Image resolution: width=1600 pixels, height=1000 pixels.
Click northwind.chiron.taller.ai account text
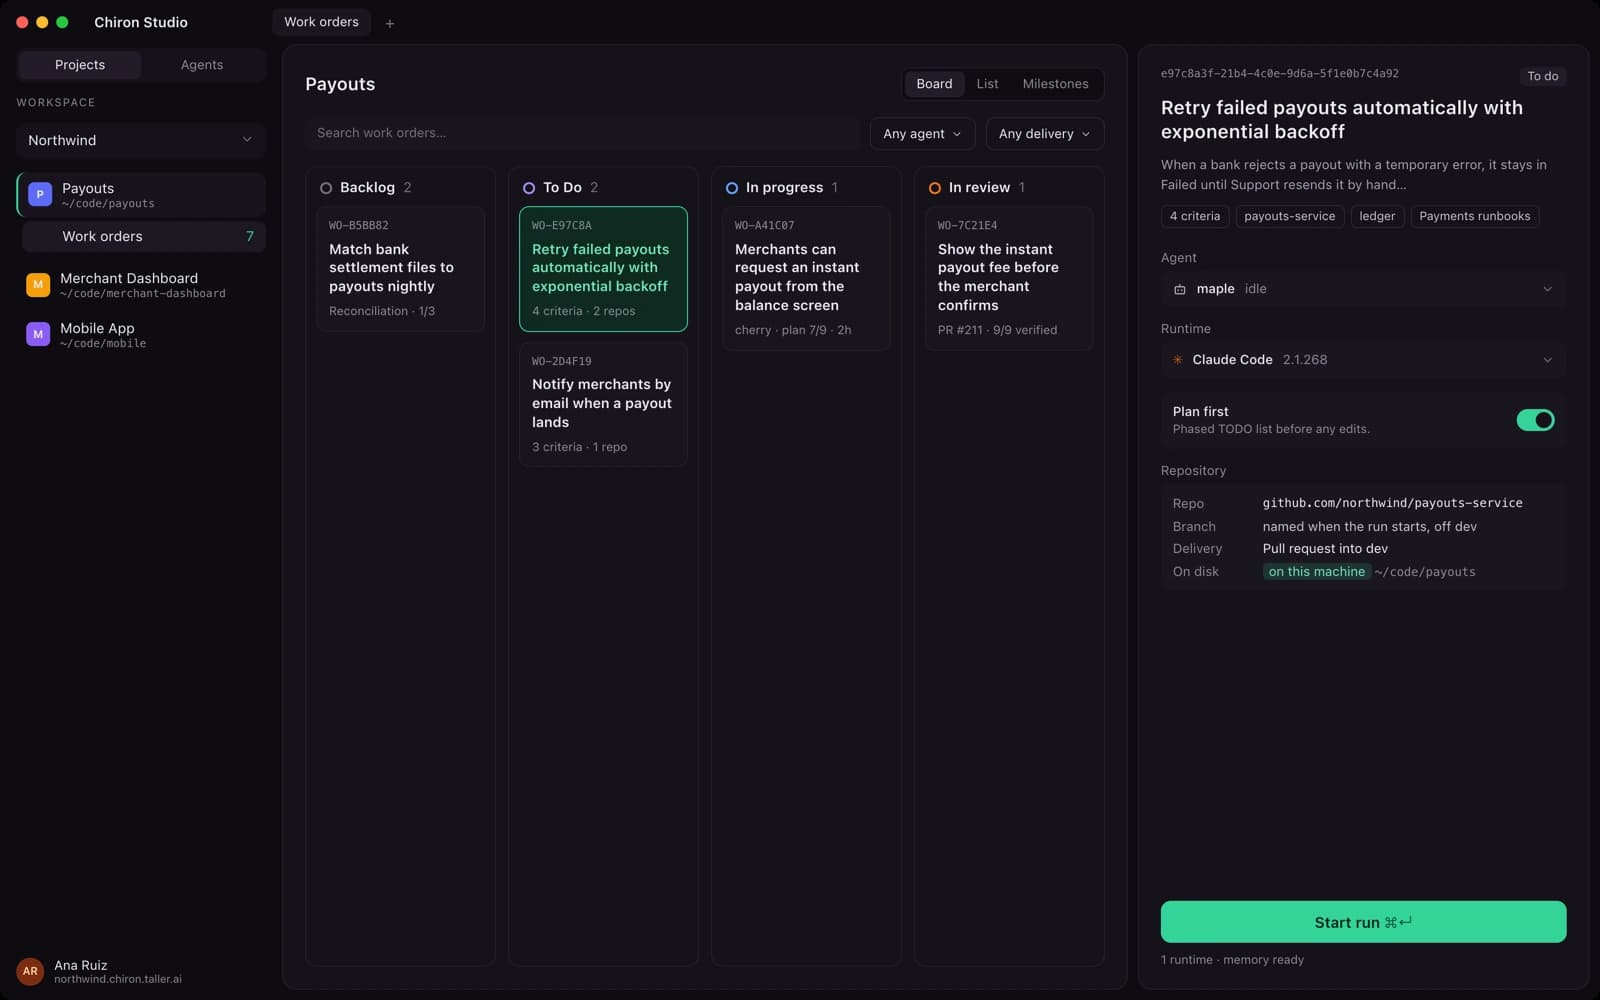pos(118,980)
